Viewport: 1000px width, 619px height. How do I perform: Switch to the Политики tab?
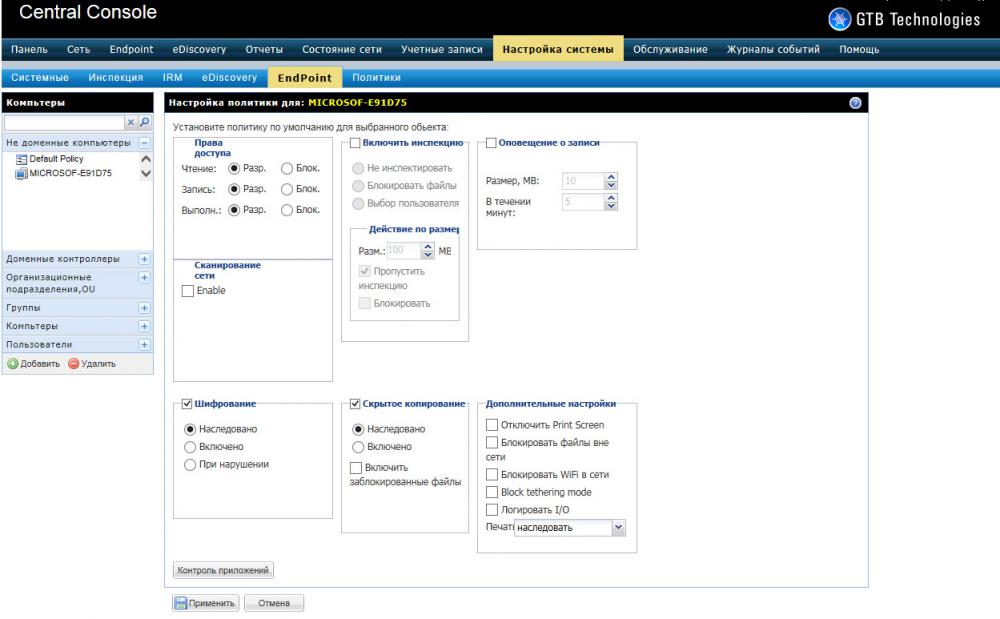[x=376, y=78]
